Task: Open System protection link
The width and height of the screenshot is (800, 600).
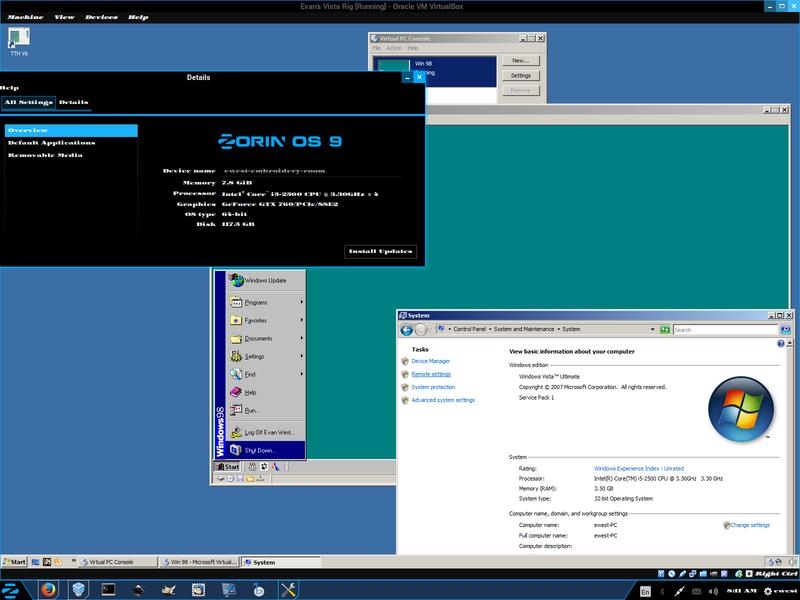Action: pyautogui.click(x=433, y=387)
